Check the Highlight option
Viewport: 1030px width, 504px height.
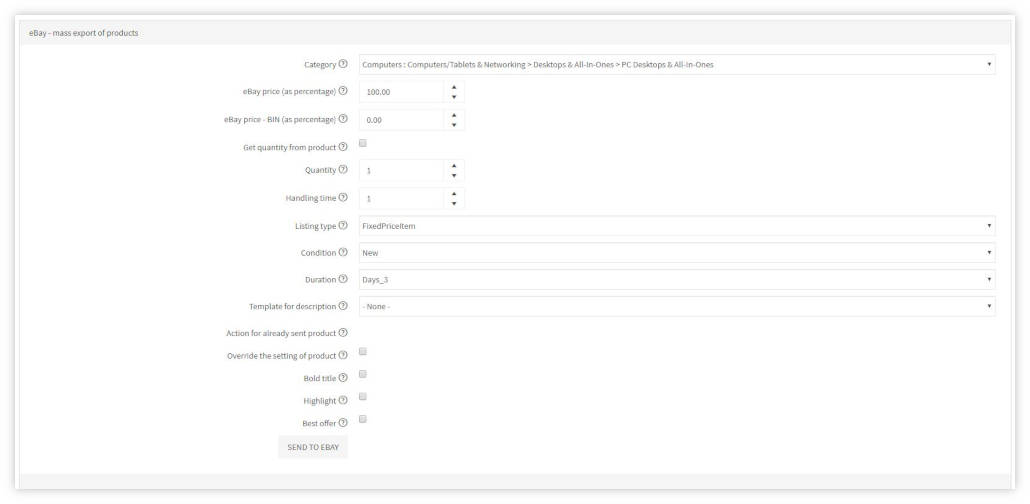[363, 397]
